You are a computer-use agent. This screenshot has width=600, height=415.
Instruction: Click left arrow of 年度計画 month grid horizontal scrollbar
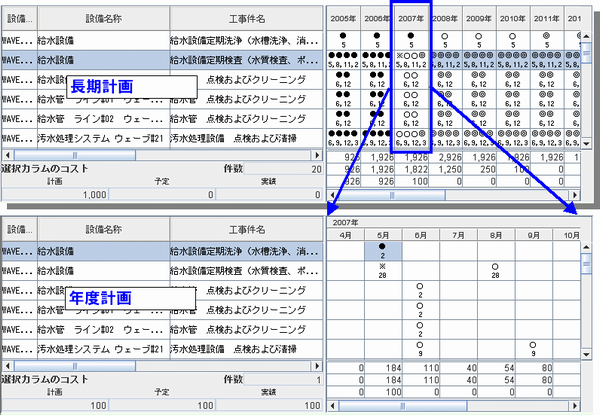pos(332,406)
